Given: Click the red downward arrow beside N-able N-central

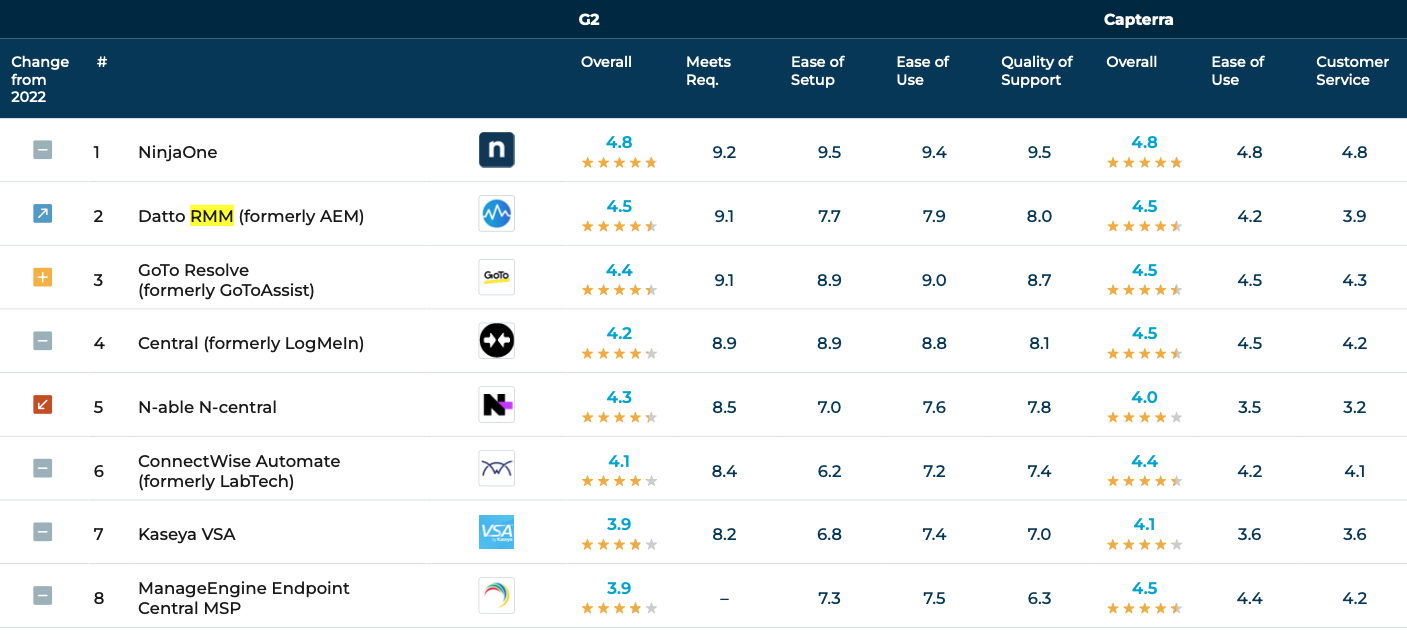Looking at the screenshot, I should [41, 404].
